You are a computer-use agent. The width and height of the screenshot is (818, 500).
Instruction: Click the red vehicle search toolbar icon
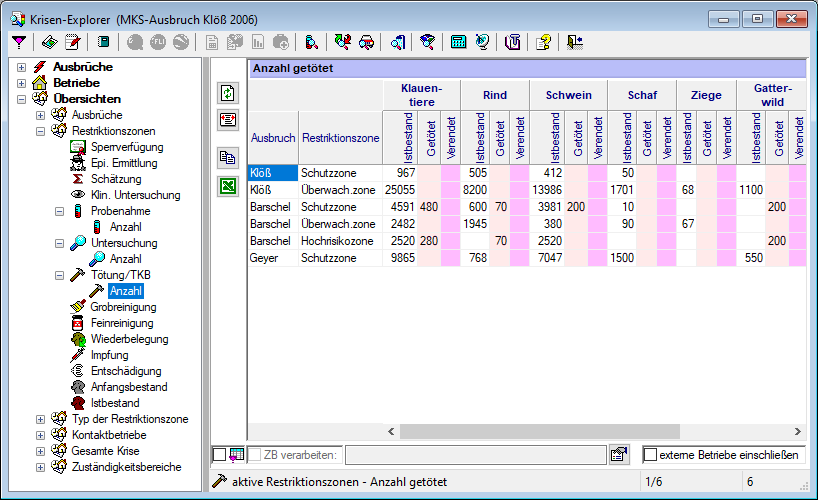click(367, 42)
